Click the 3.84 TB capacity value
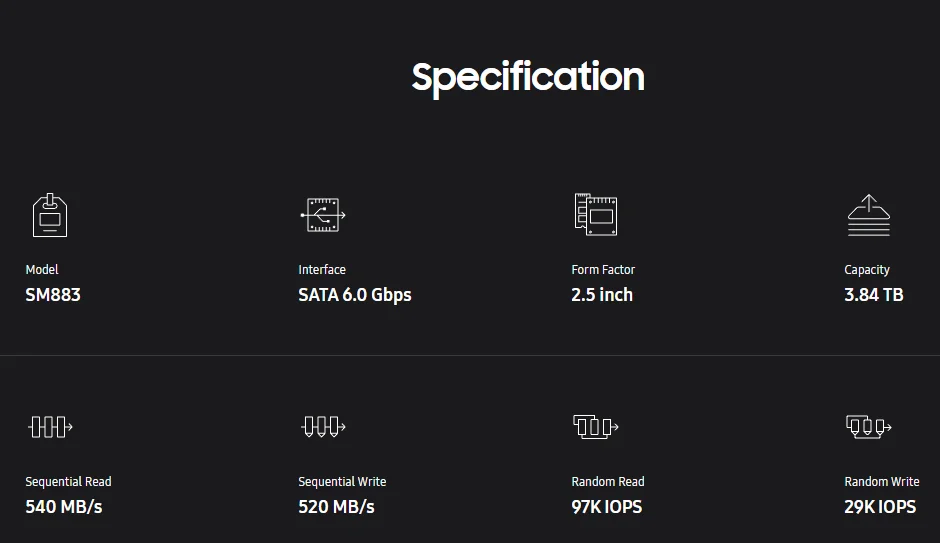This screenshot has height=543, width=940. click(x=874, y=295)
